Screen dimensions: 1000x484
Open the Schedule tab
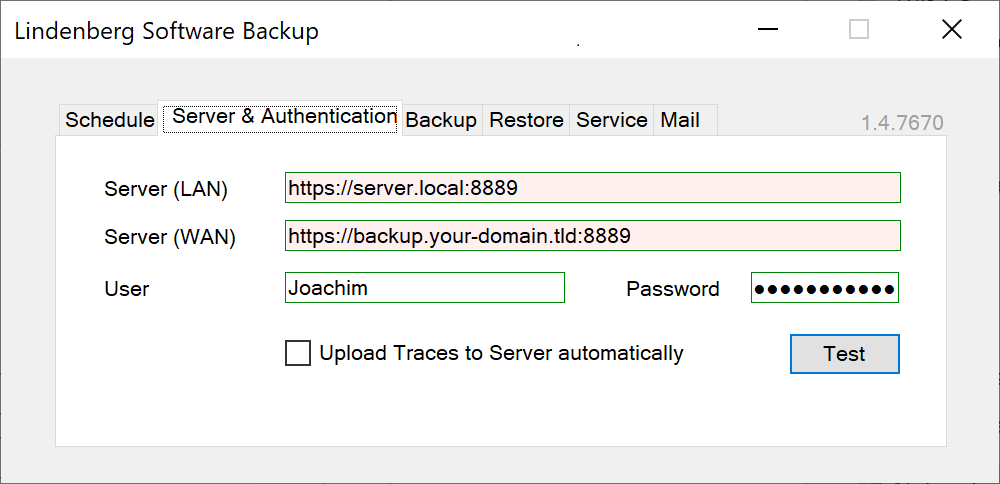109,120
